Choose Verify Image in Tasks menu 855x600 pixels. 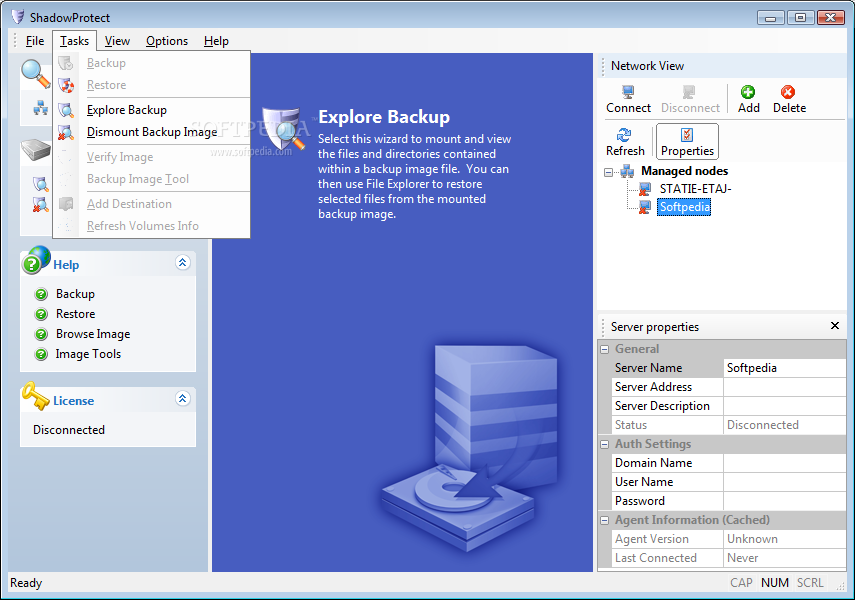point(152,157)
